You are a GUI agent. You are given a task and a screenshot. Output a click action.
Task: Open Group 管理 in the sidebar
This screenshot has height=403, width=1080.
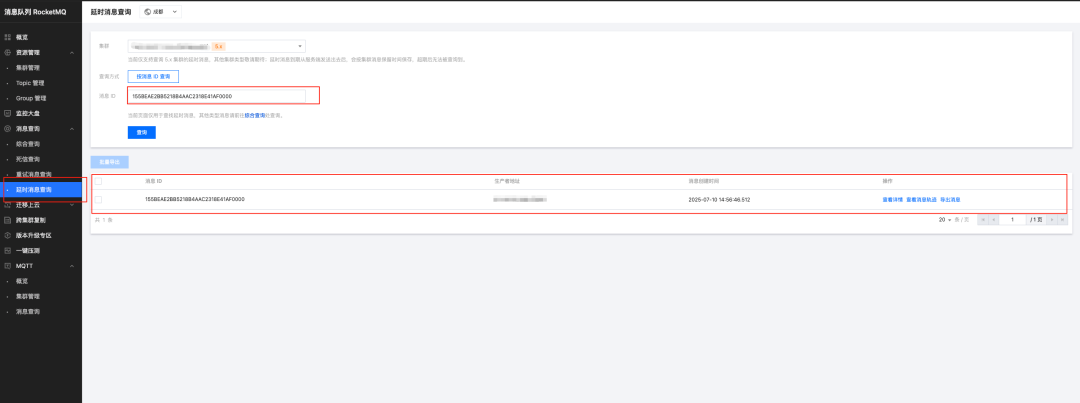pyautogui.click(x=31, y=99)
